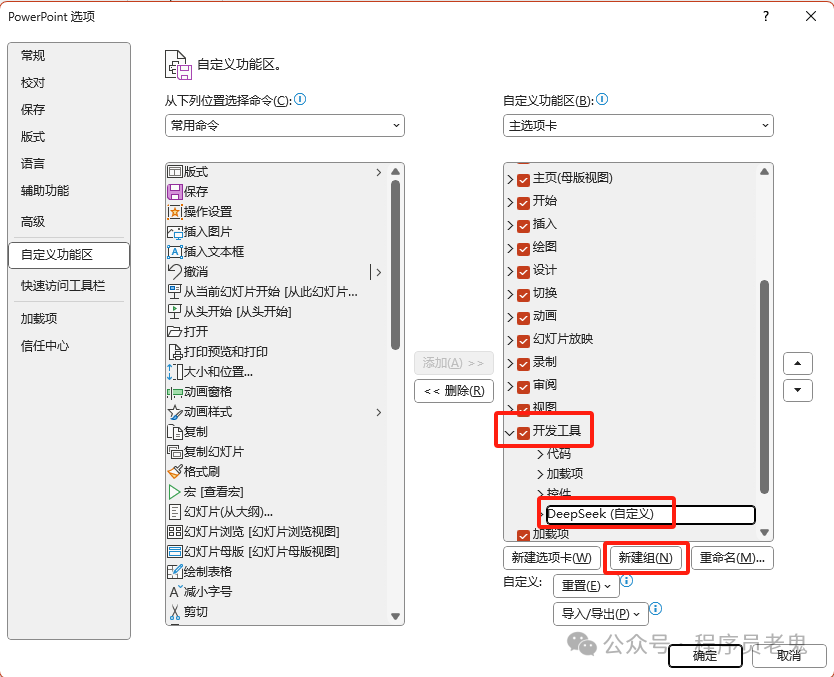Image resolution: width=834 pixels, height=677 pixels.
Task: Click the Macros (宏) play icon
Action: click(x=174, y=492)
